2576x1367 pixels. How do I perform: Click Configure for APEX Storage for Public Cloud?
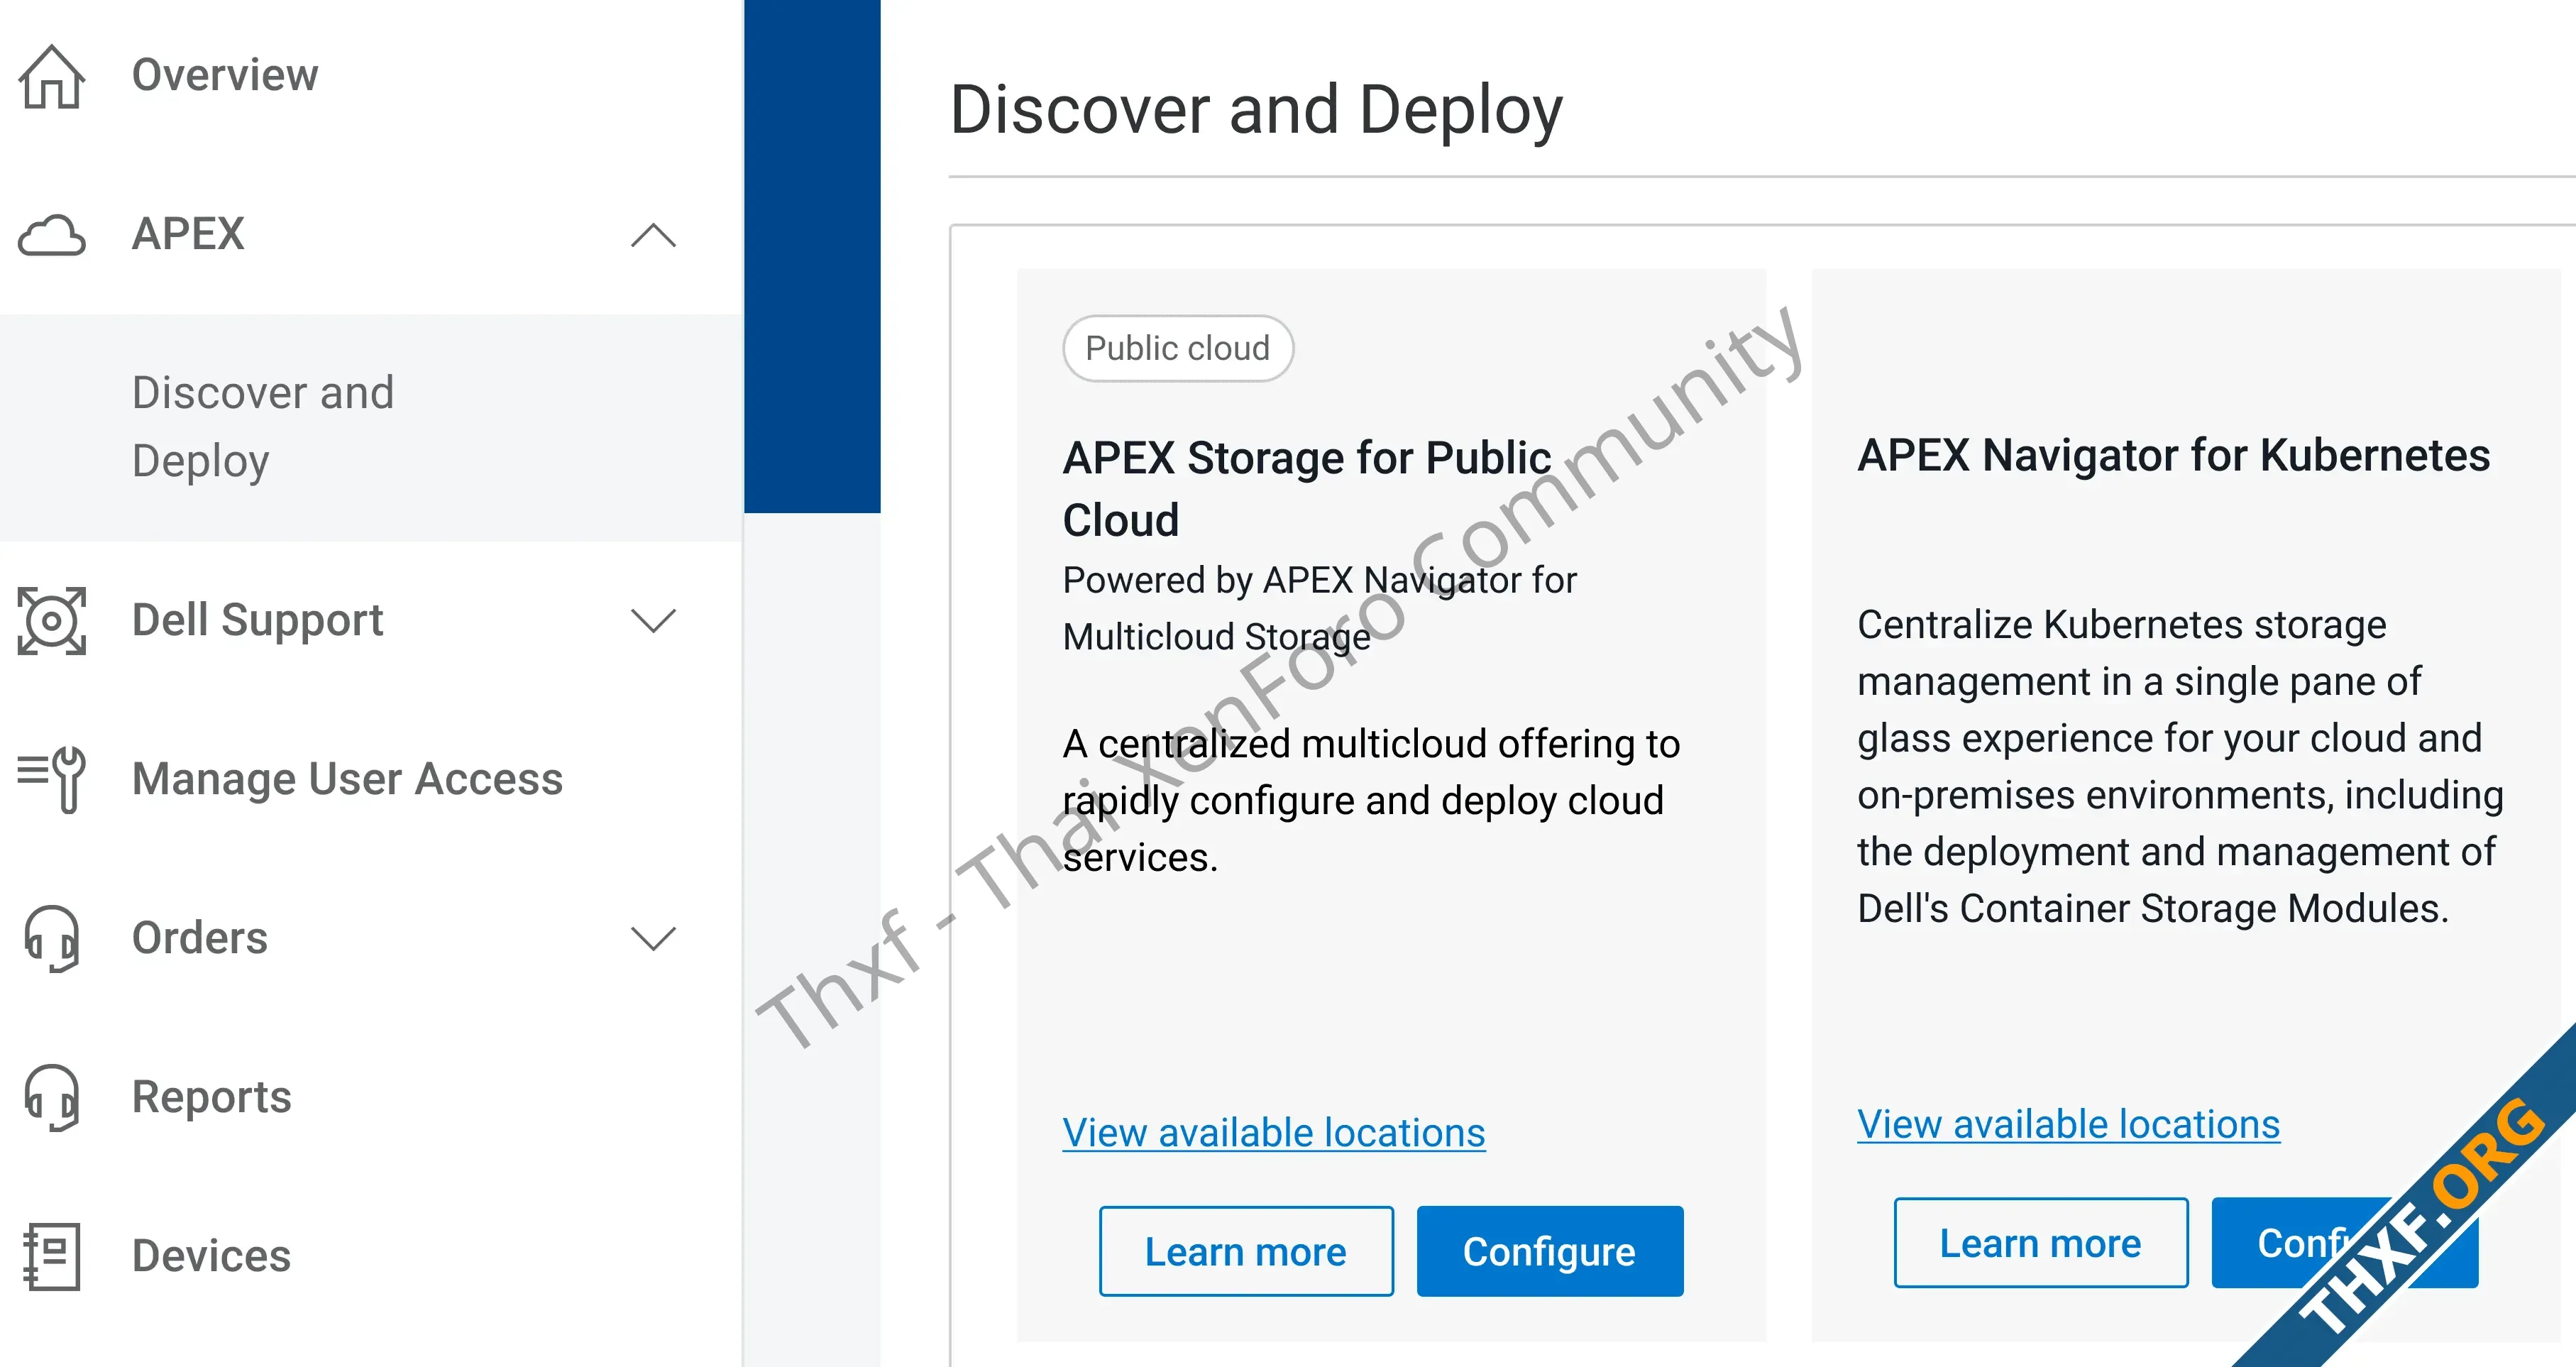point(1550,1251)
